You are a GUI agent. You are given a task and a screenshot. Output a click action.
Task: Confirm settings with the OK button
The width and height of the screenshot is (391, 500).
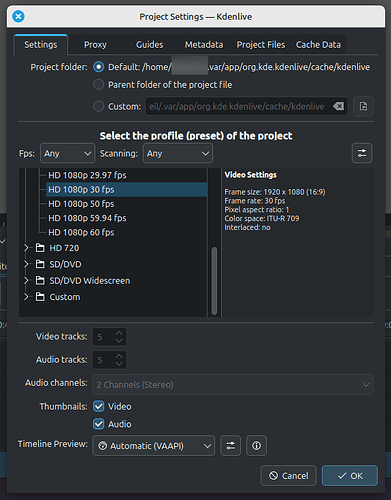350,476
